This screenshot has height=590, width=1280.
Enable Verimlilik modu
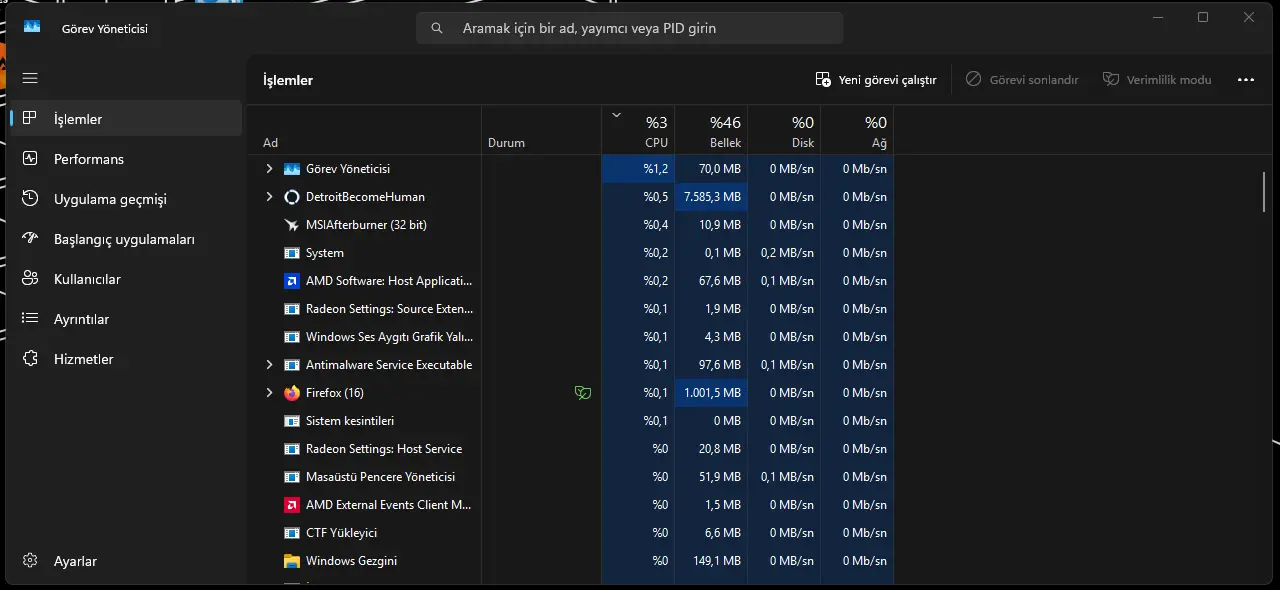(1157, 80)
